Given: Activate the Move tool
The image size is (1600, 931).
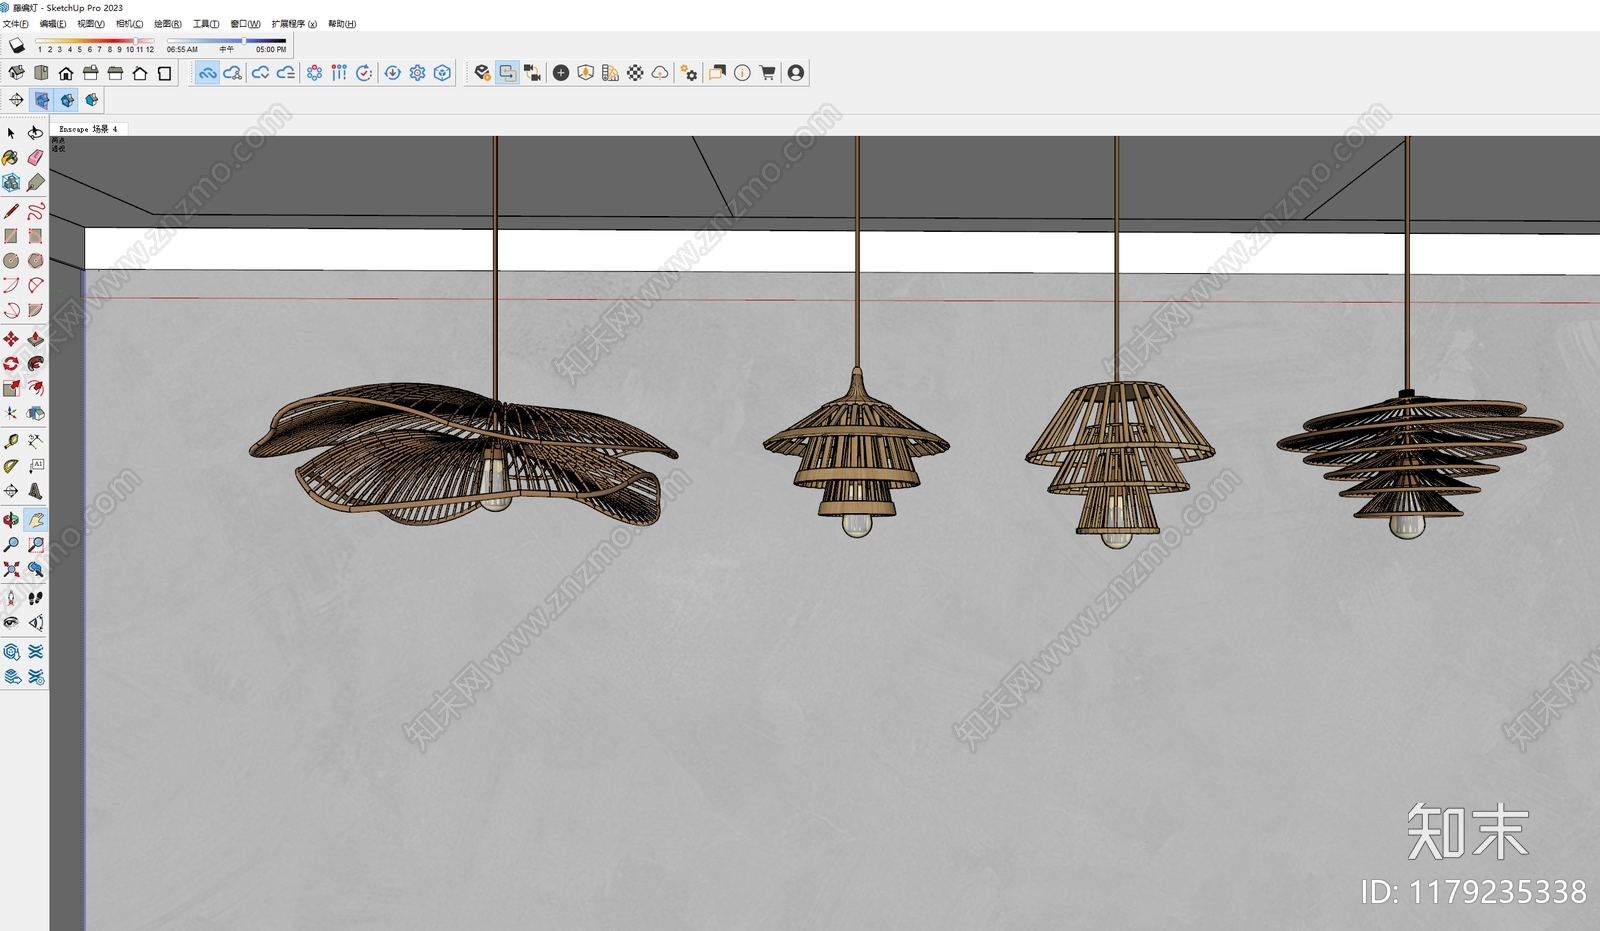Looking at the screenshot, I should pos(11,339).
